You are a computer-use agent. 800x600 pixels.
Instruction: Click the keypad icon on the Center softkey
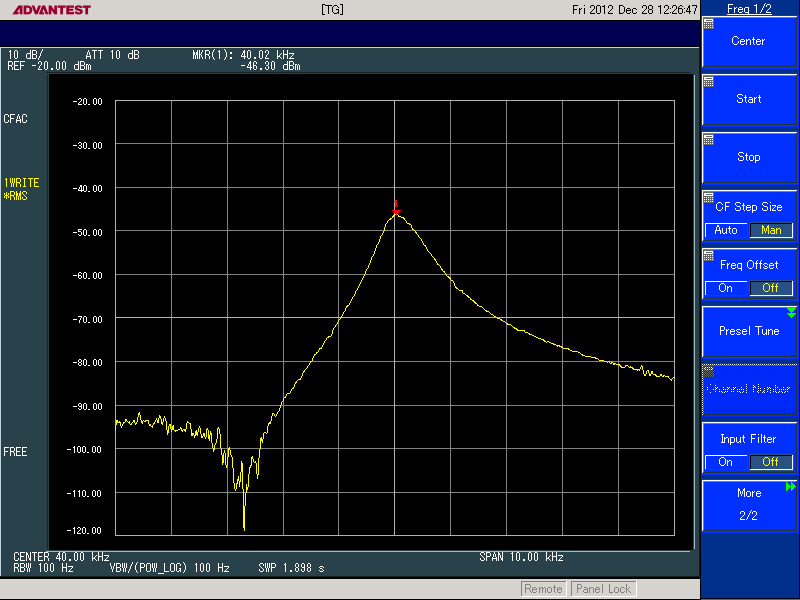pyautogui.click(x=709, y=23)
